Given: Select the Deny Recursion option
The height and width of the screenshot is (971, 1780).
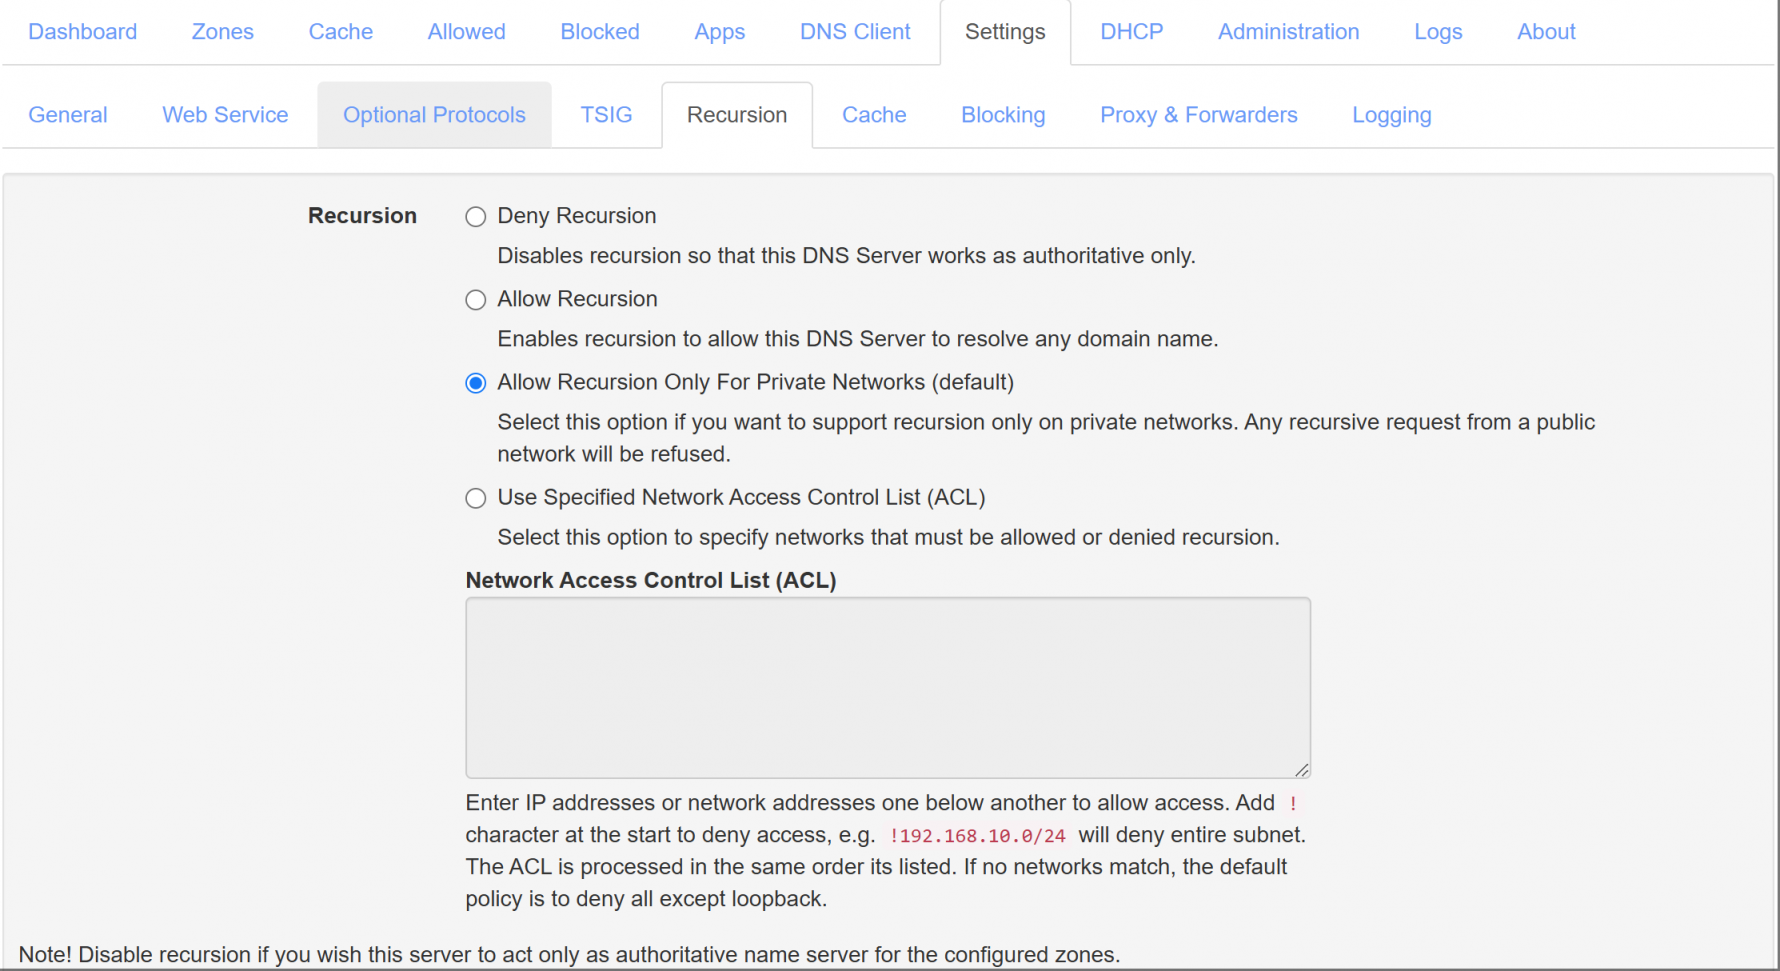Looking at the screenshot, I should pos(475,216).
